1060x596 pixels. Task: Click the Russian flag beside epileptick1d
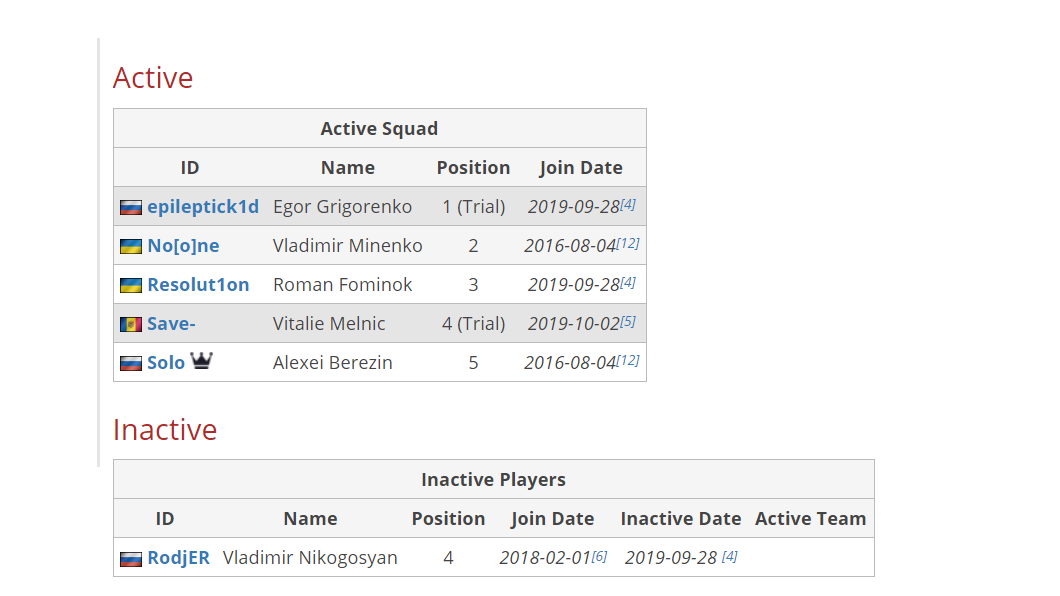(x=131, y=208)
